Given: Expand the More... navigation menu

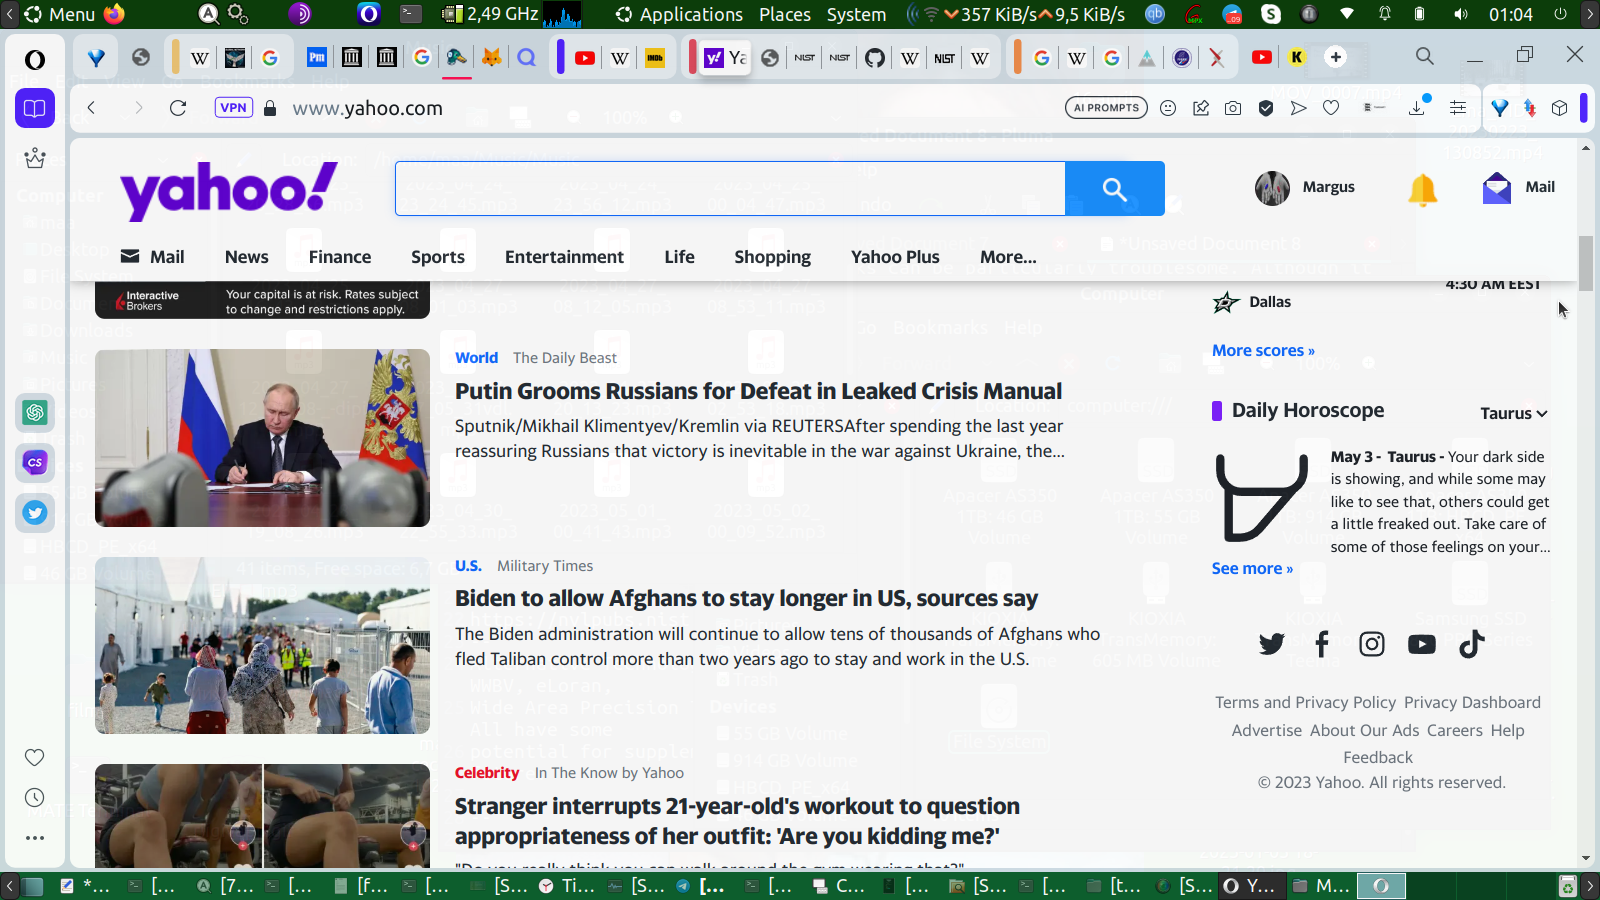Looking at the screenshot, I should tap(1008, 257).
